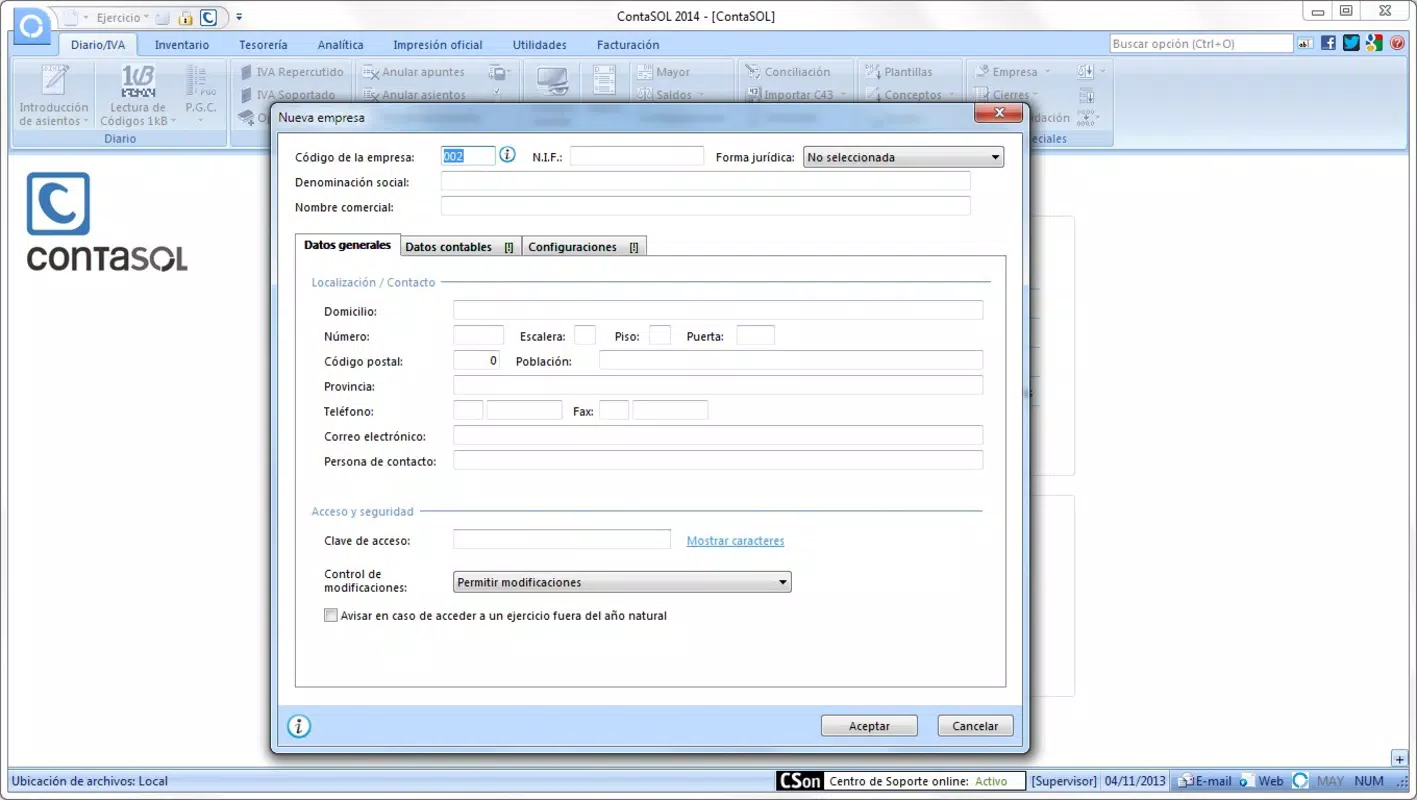Click the IVA Soportado ribbon item

click(x=288, y=95)
